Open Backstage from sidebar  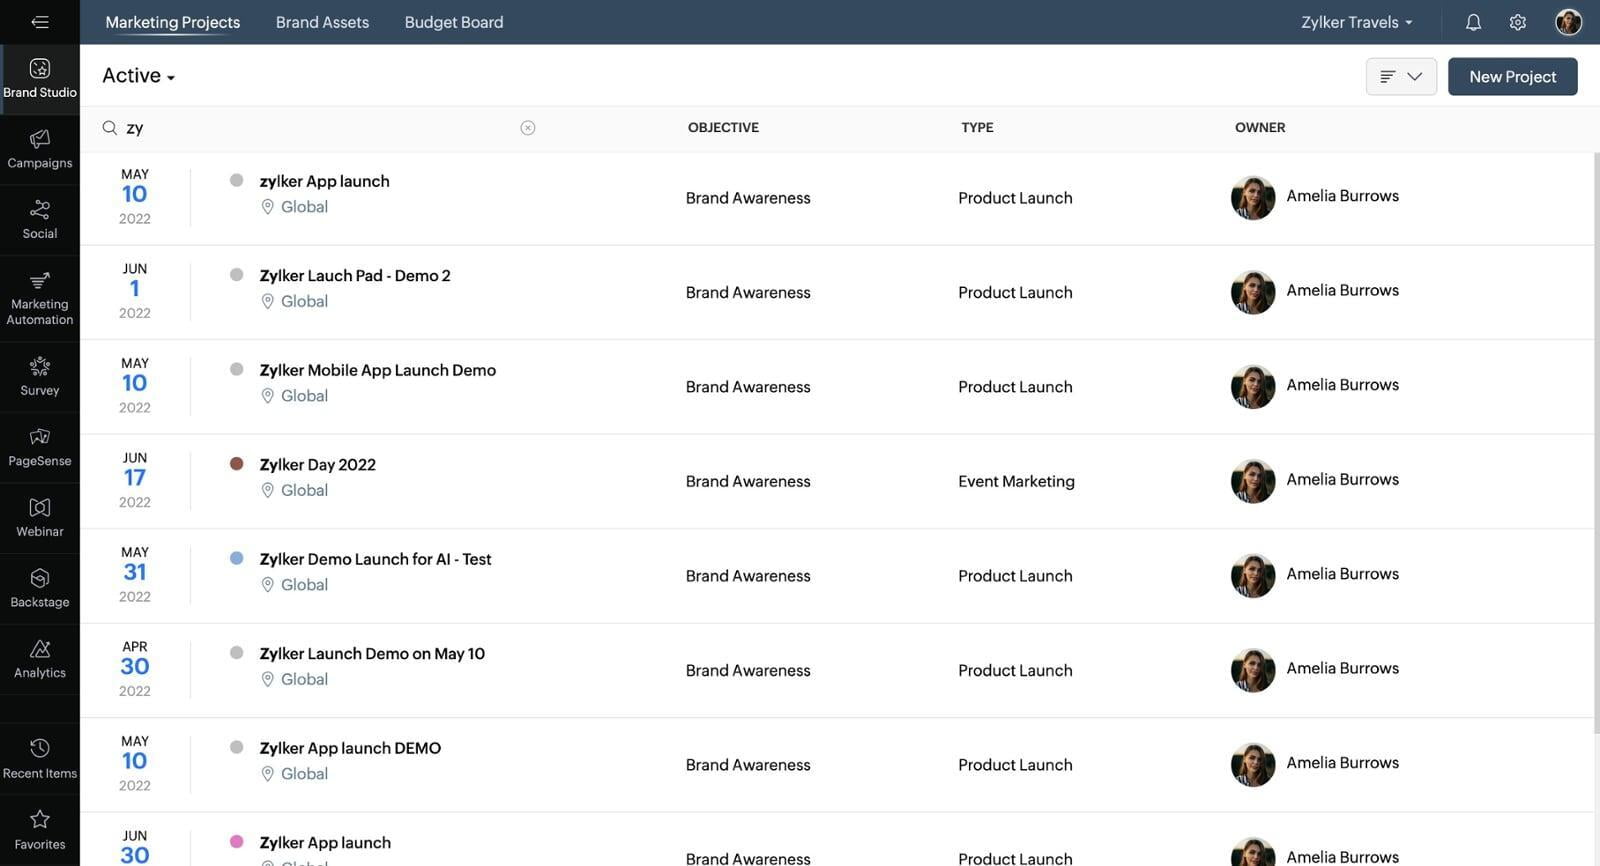(x=40, y=589)
